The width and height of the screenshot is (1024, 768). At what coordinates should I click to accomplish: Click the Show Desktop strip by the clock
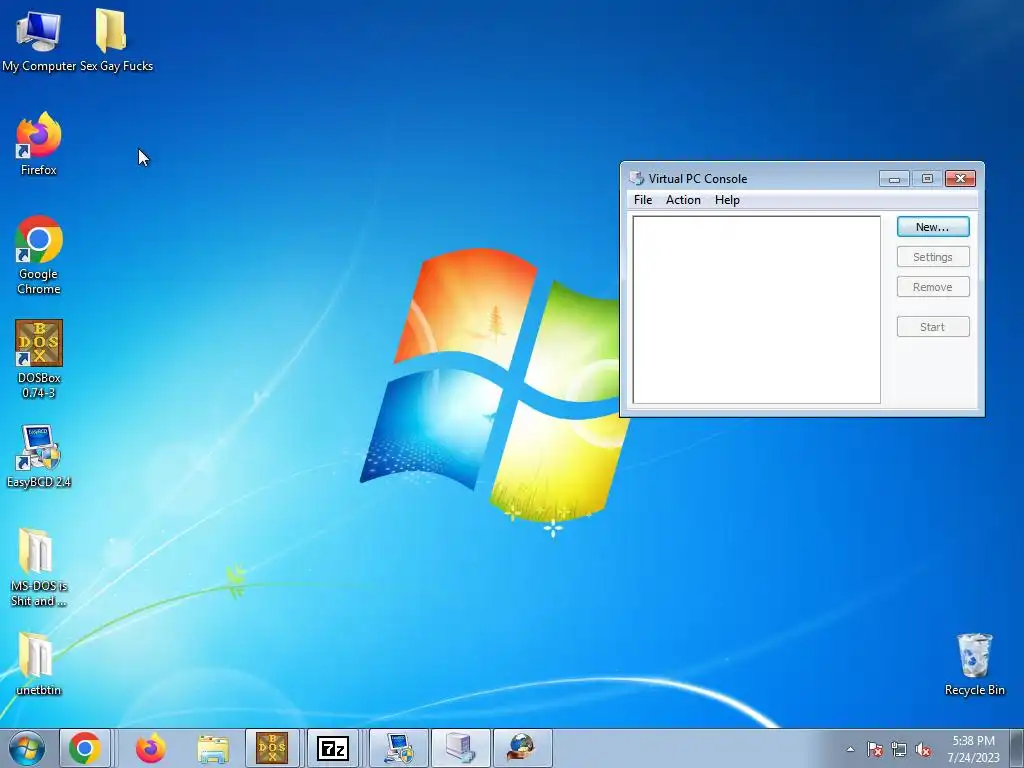(1017, 748)
